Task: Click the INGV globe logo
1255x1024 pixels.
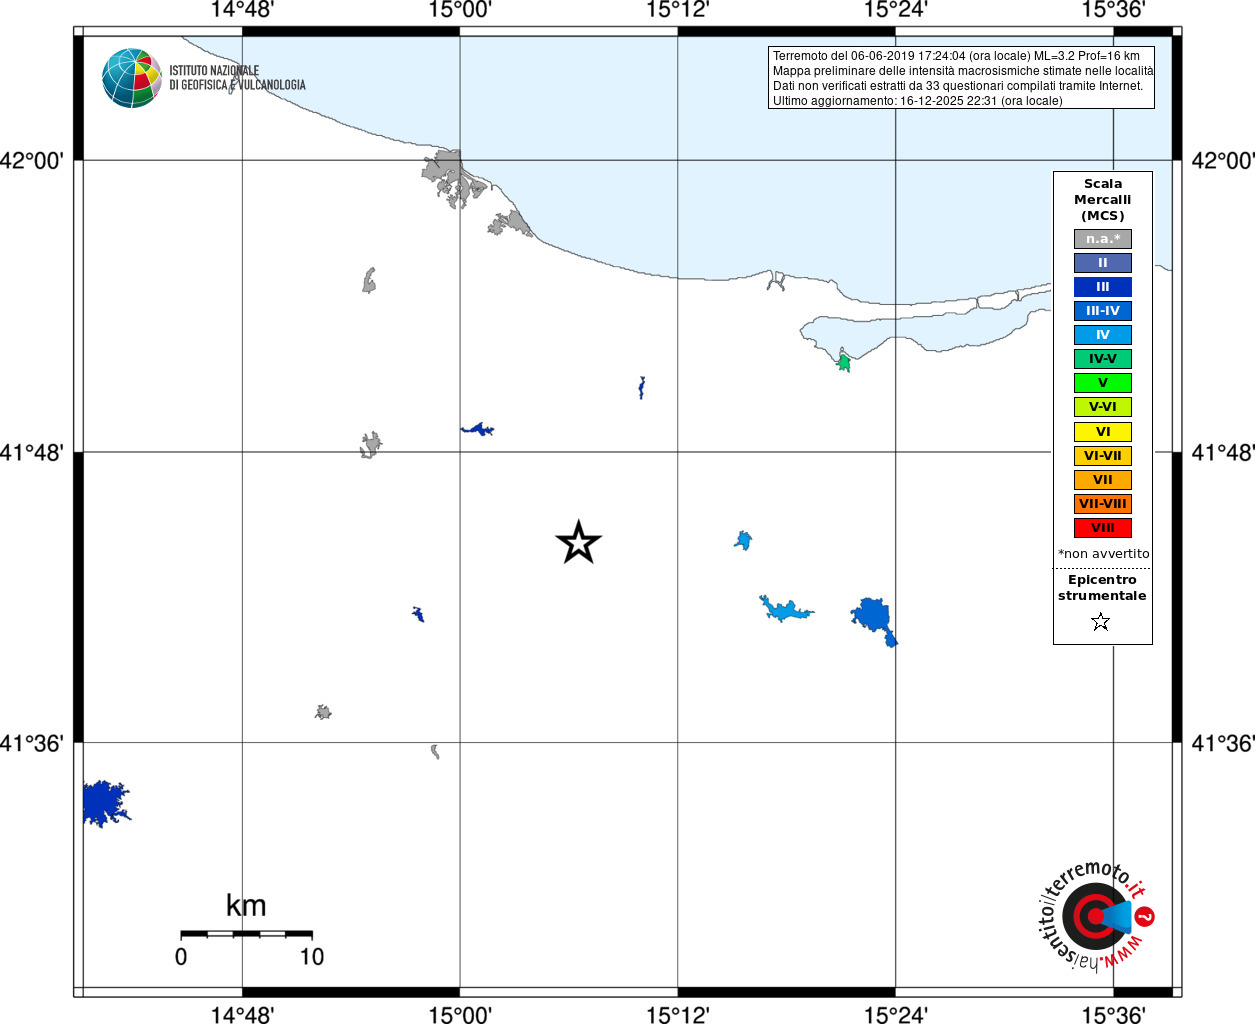Action: point(132,78)
